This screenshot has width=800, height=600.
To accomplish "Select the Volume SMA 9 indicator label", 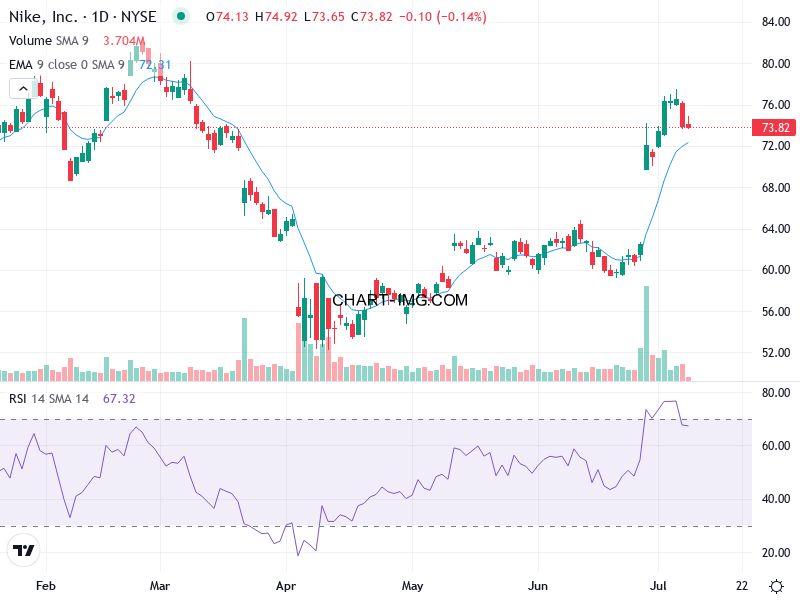I will click(48, 41).
